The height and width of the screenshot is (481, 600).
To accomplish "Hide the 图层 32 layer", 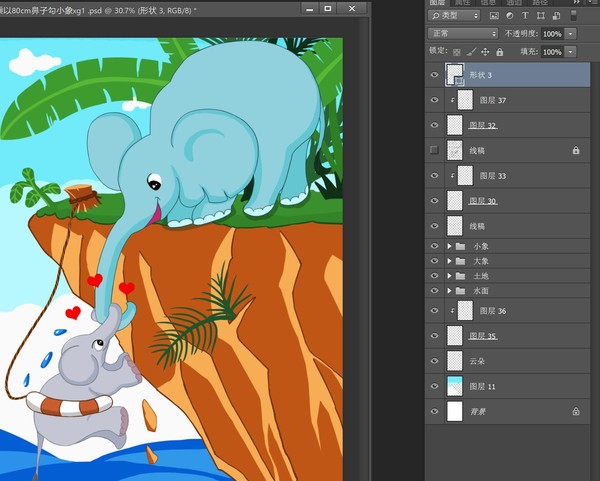I will 434,125.
